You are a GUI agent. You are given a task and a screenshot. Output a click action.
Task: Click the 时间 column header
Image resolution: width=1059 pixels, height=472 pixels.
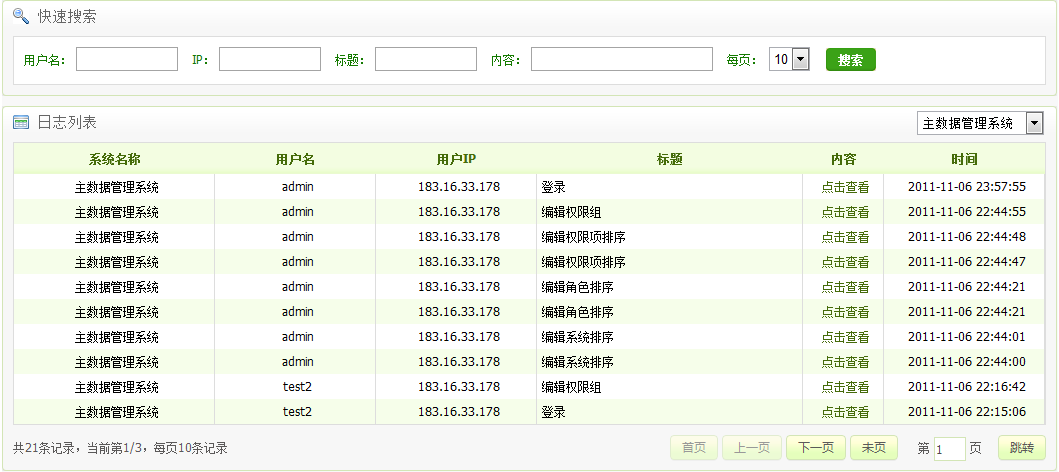tap(964, 159)
